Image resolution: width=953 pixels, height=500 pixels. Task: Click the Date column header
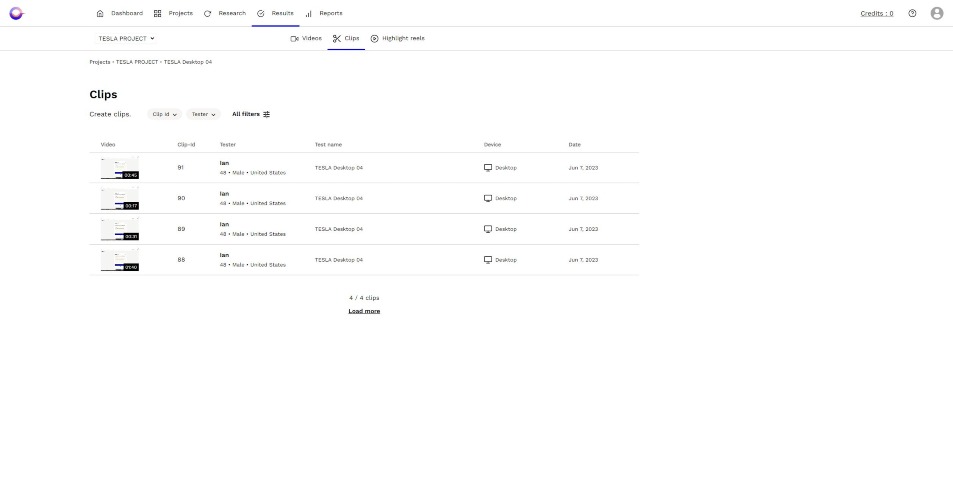pos(574,145)
